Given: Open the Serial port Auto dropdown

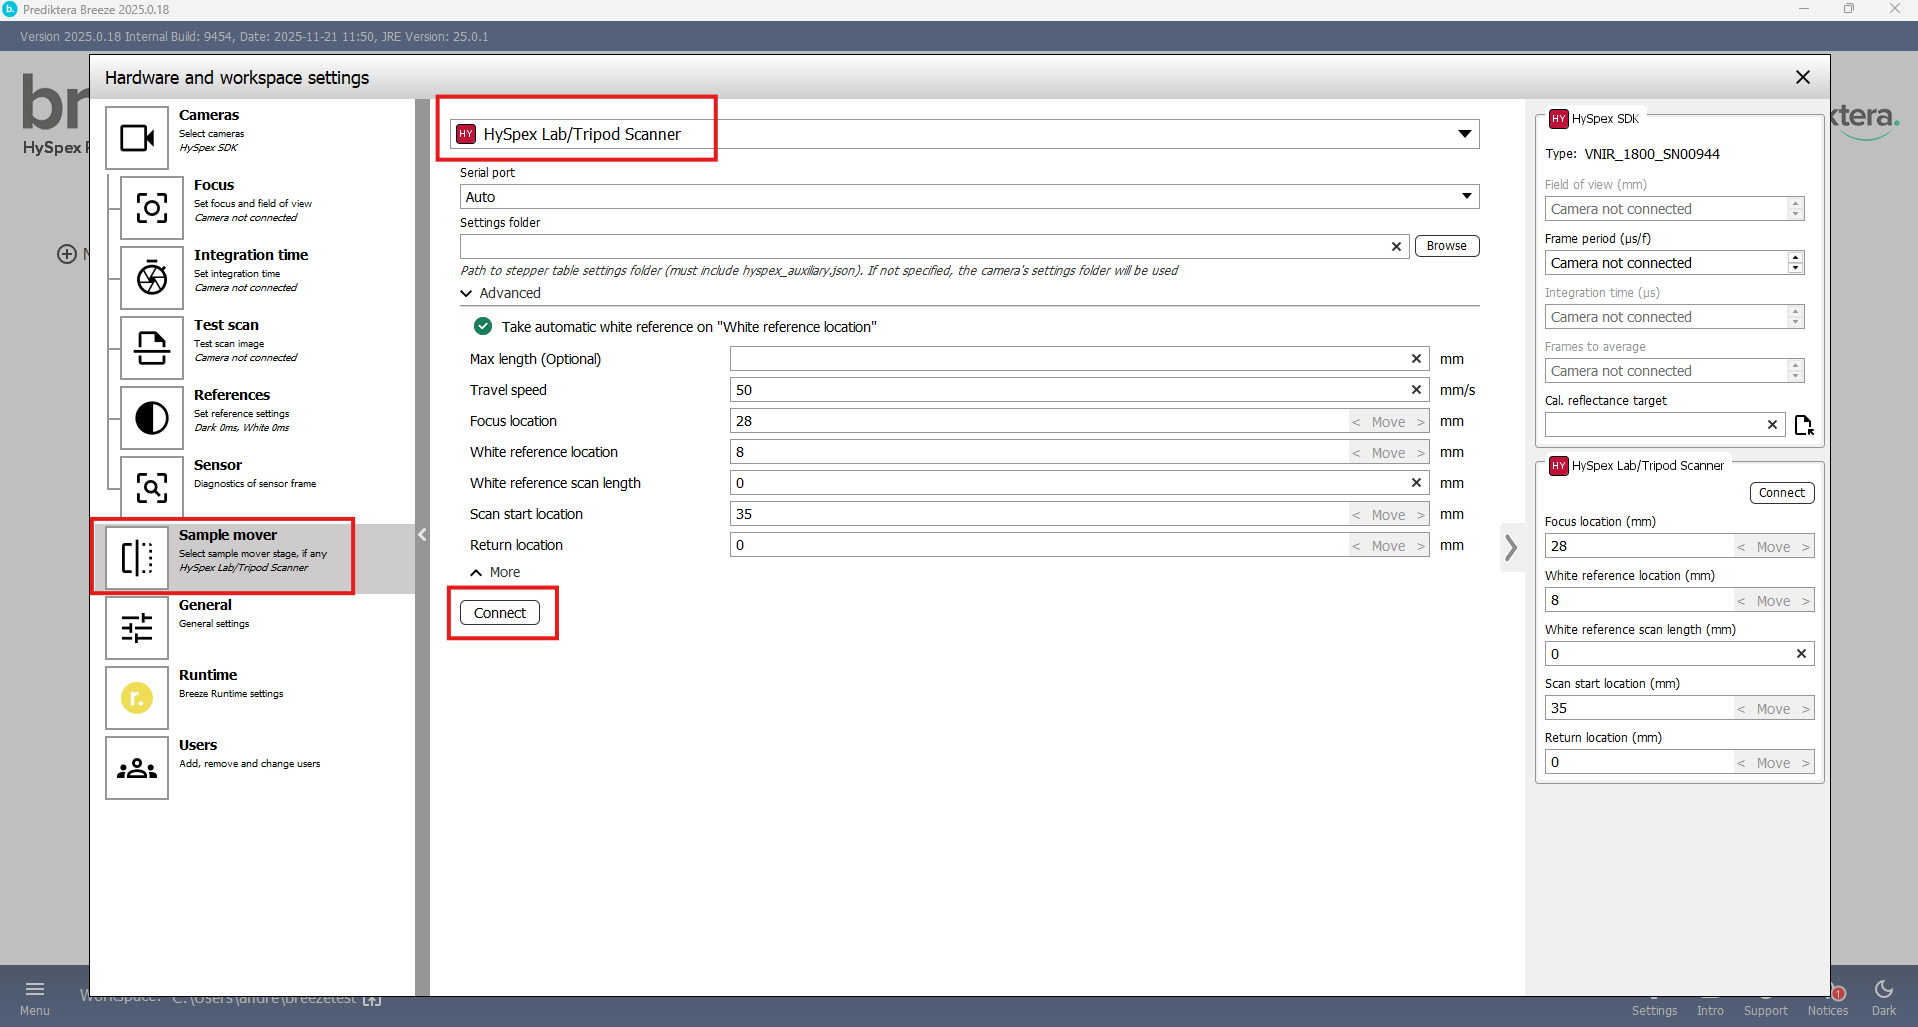Looking at the screenshot, I should click(1466, 197).
